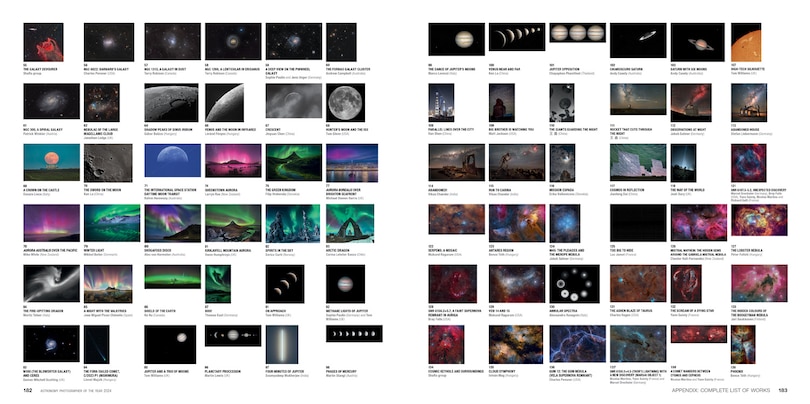
Task: Select the Phases of Mercury strip thumbnail
Action: pos(354,334)
